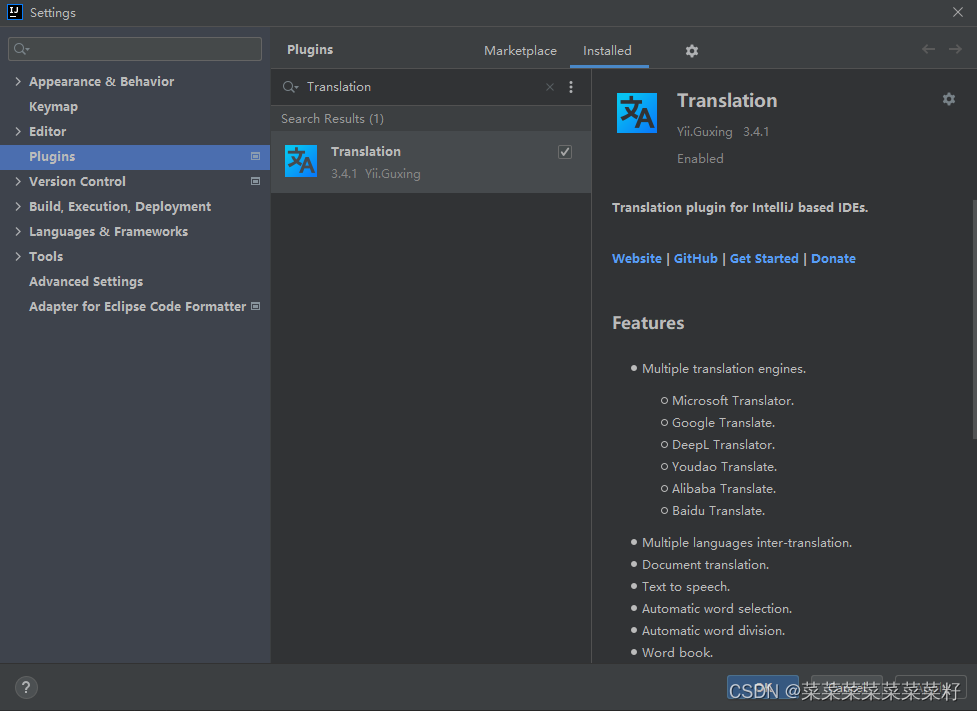Open the plugins gear menu beside Installed tab
Viewport: 977px width, 711px height.
pos(692,51)
